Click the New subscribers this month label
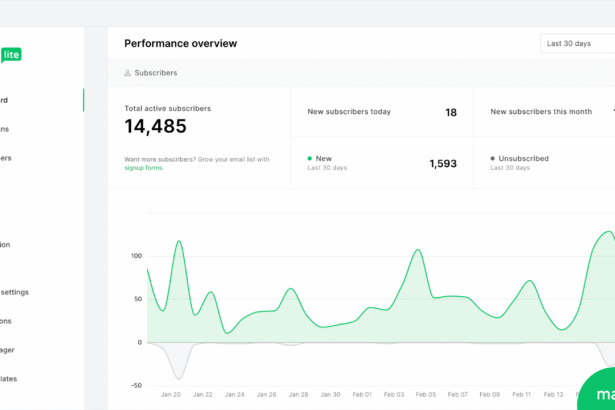This screenshot has height=410, width=615. tap(541, 112)
